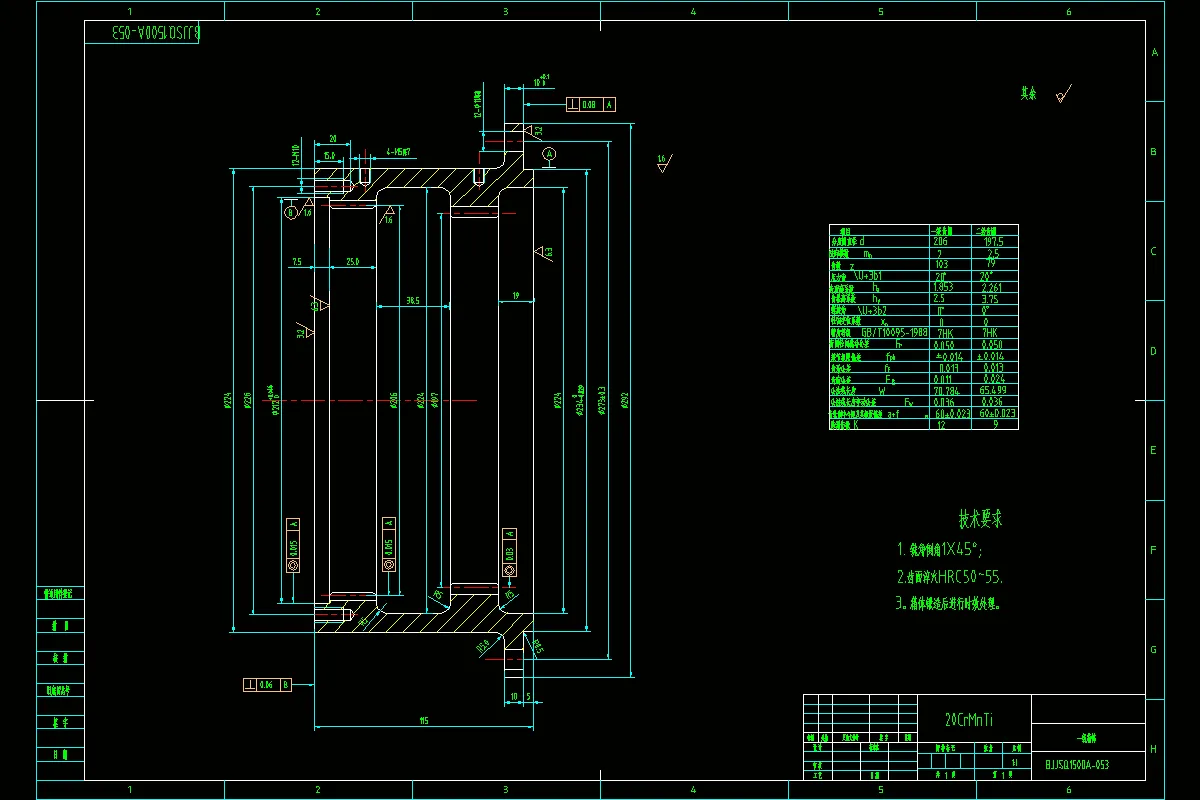Screen dimensions: 1200x800
Task: Select note 2 containing HRC50~55
Action: tap(950, 577)
